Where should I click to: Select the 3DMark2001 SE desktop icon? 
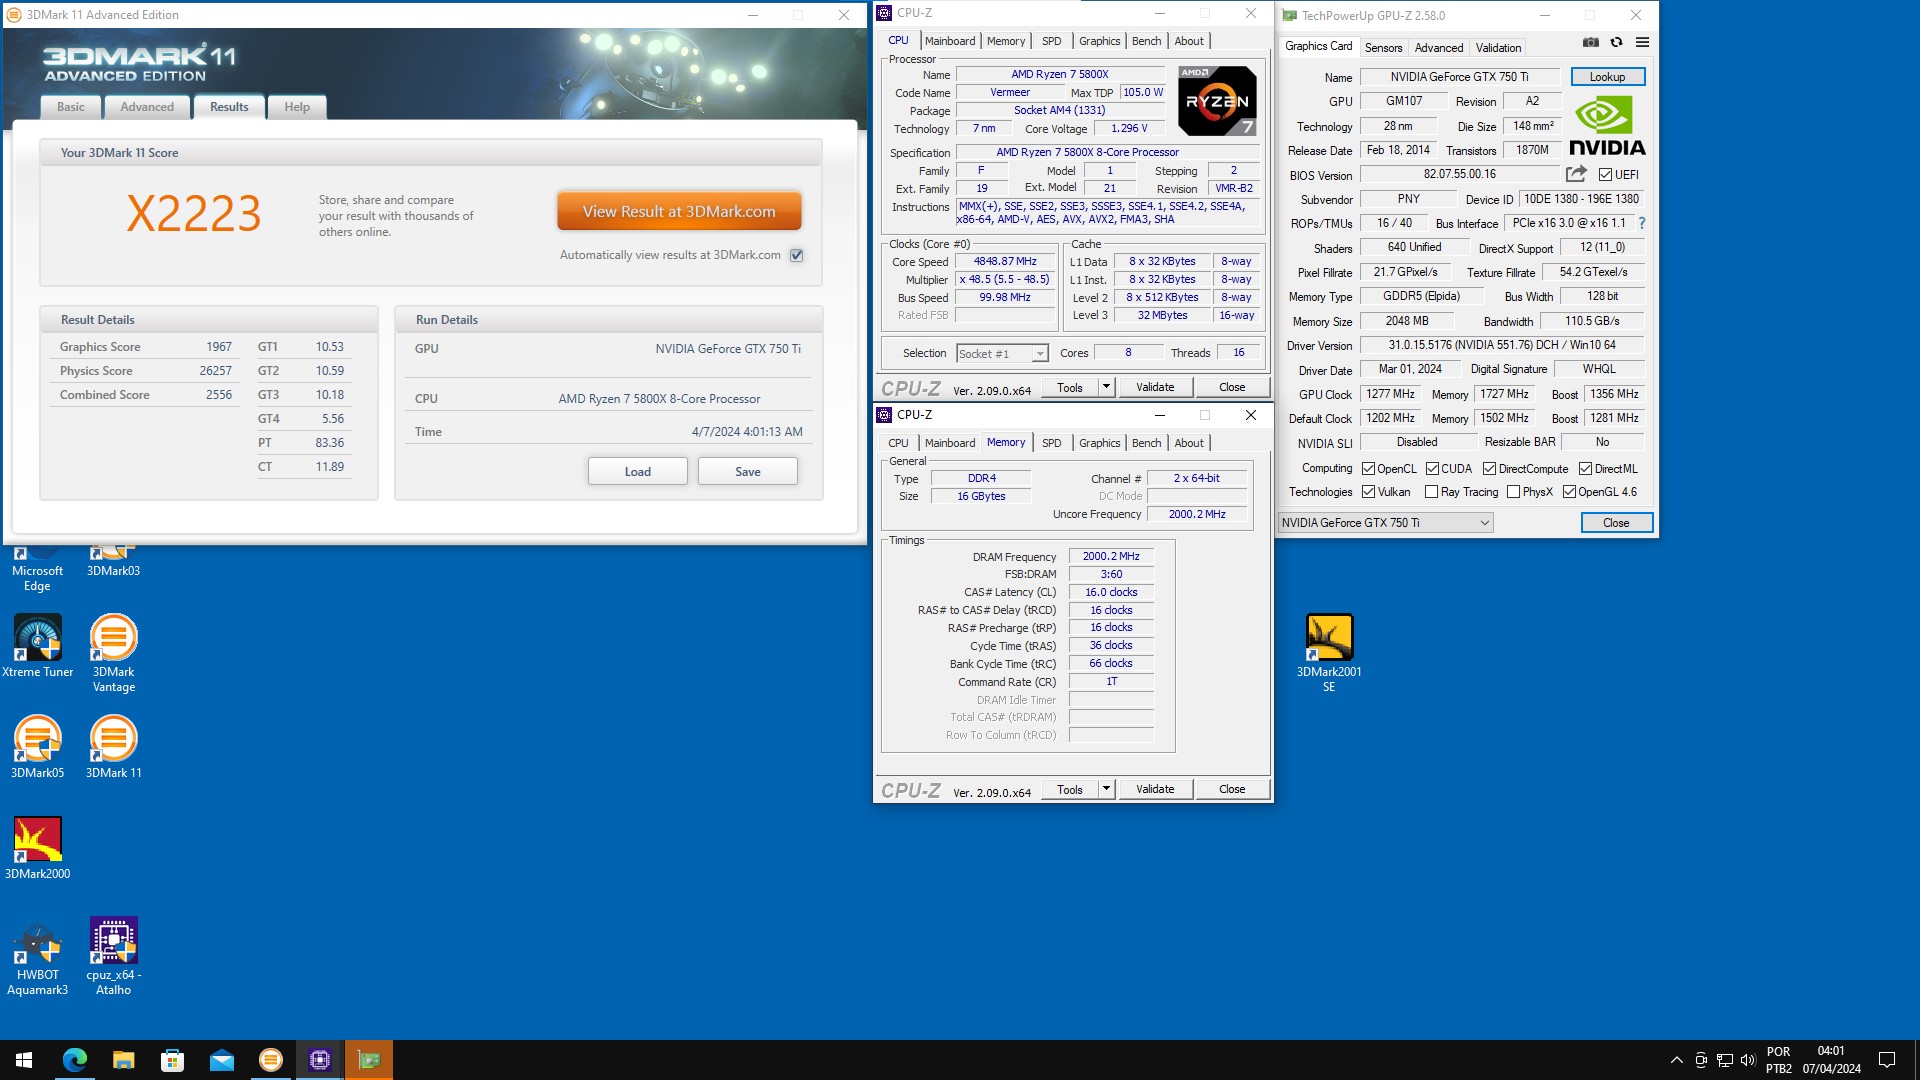[1329, 653]
